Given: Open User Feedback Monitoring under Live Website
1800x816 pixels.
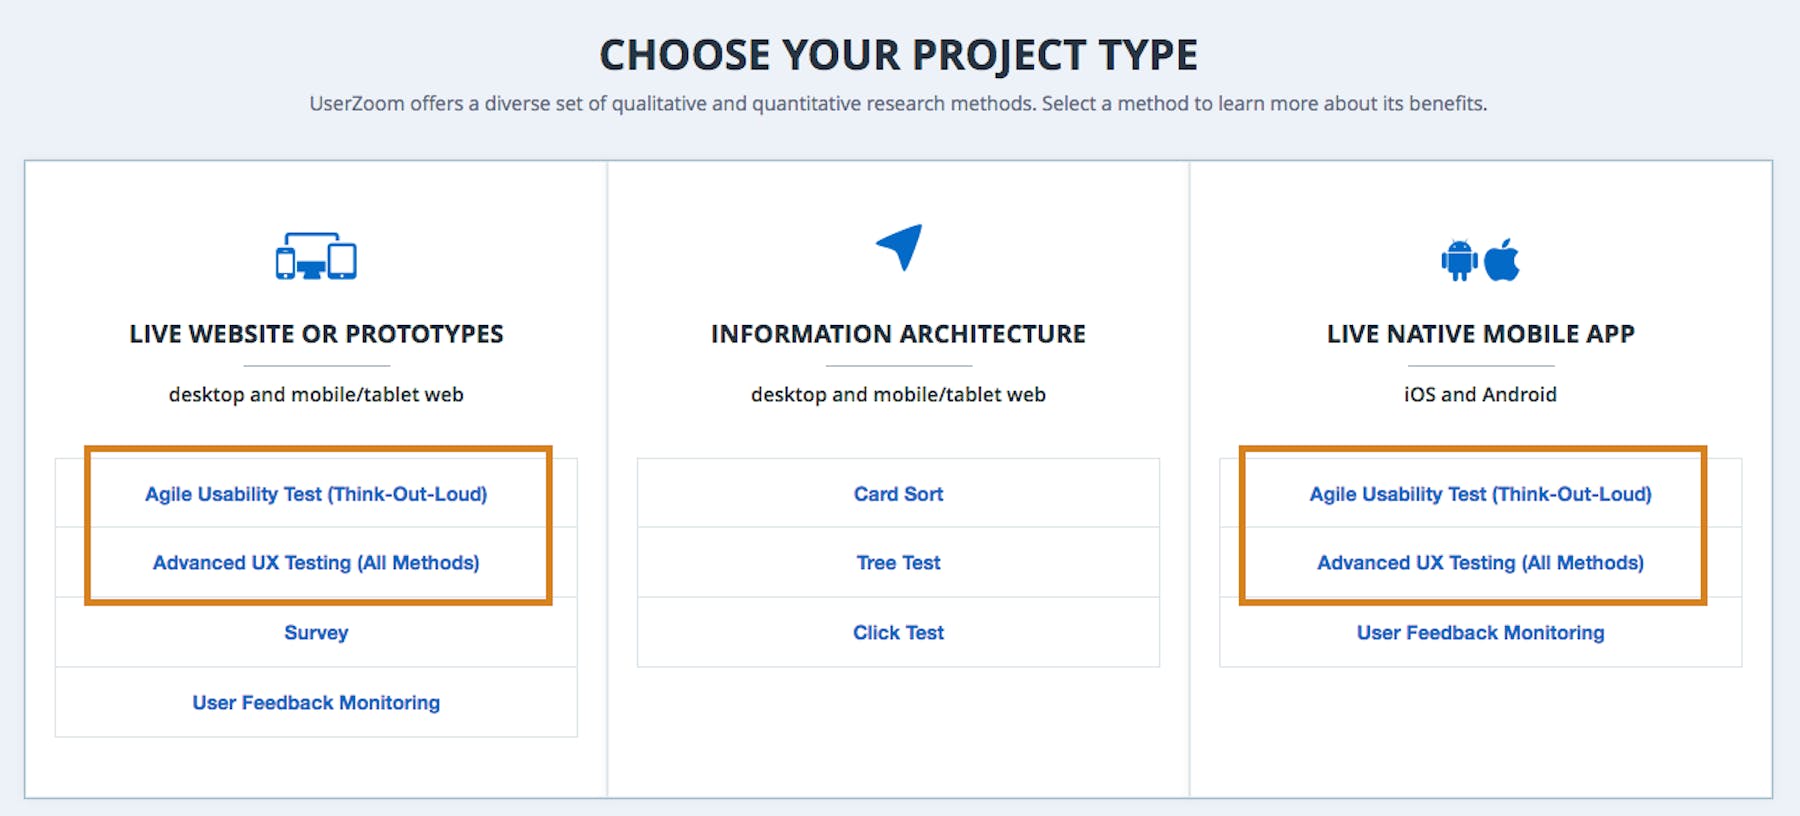Looking at the screenshot, I should tap(316, 703).
